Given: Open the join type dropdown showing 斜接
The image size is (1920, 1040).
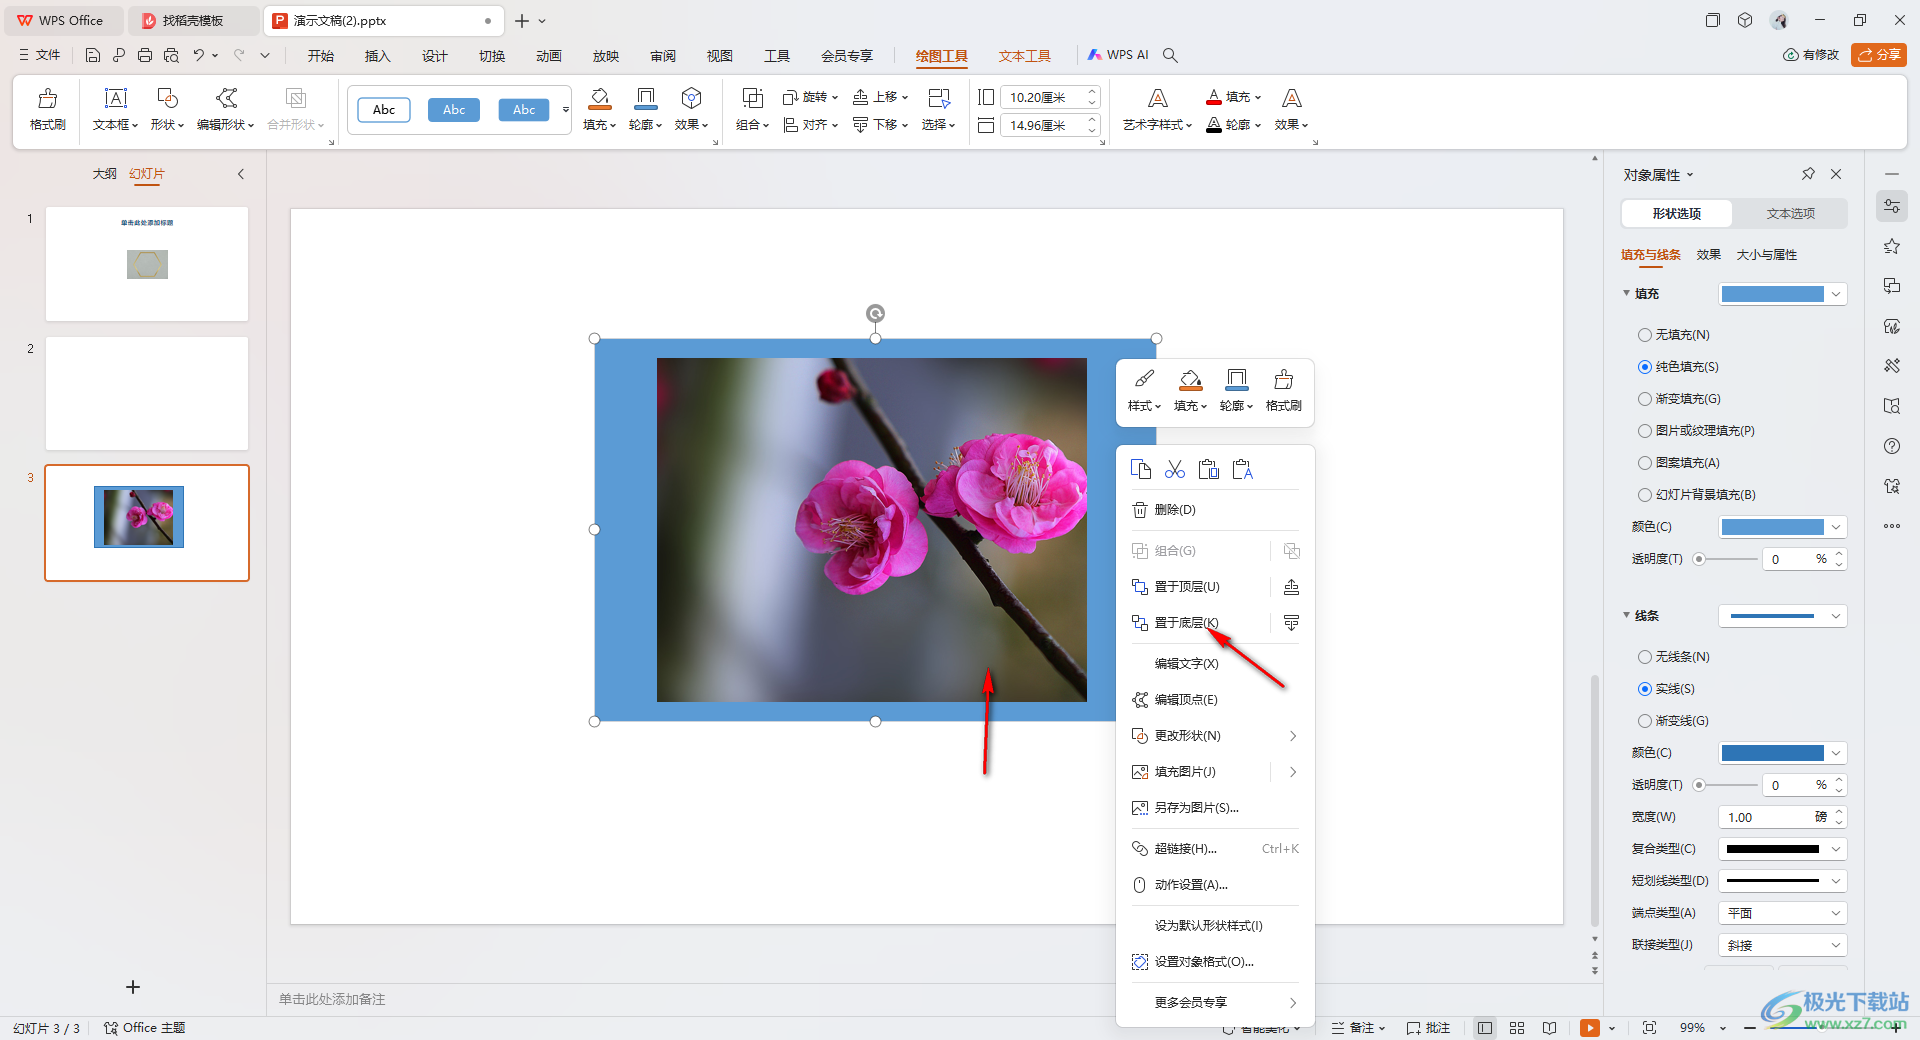Looking at the screenshot, I should tap(1783, 945).
